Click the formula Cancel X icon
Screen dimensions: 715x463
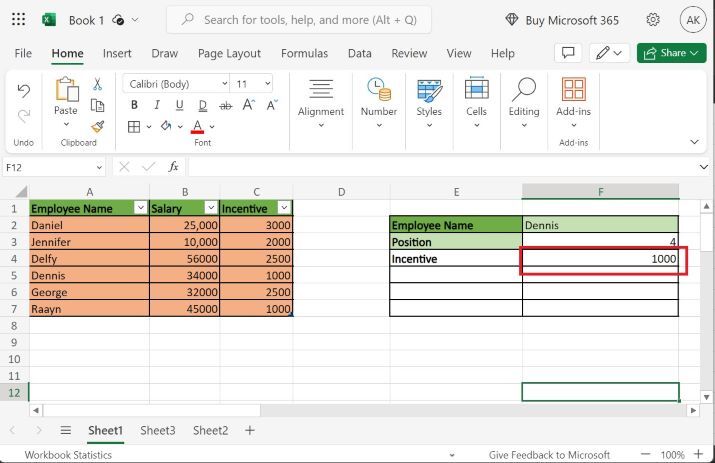(x=124, y=167)
